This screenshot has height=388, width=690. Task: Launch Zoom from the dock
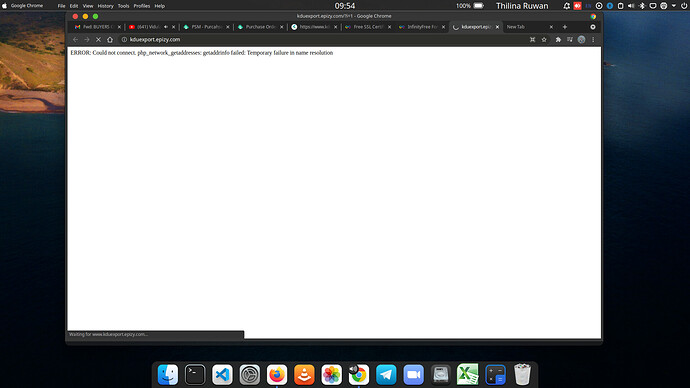pyautogui.click(x=413, y=375)
